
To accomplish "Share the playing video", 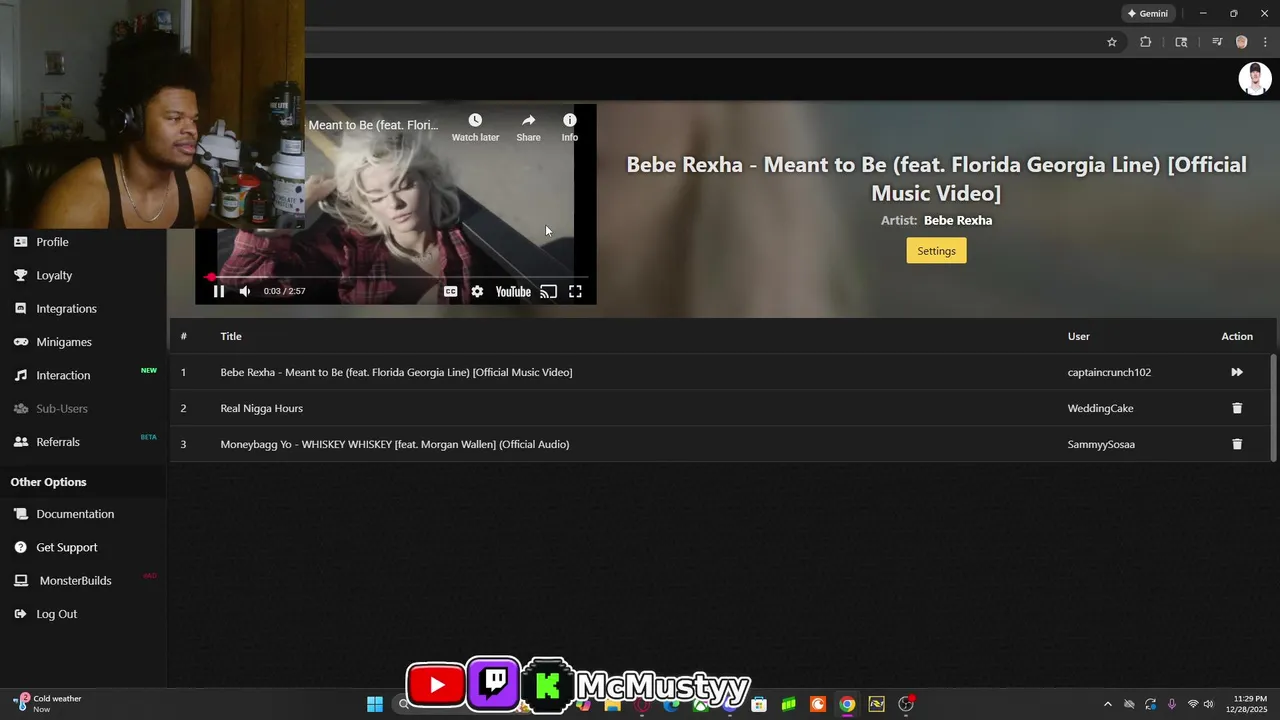I will tap(528, 127).
